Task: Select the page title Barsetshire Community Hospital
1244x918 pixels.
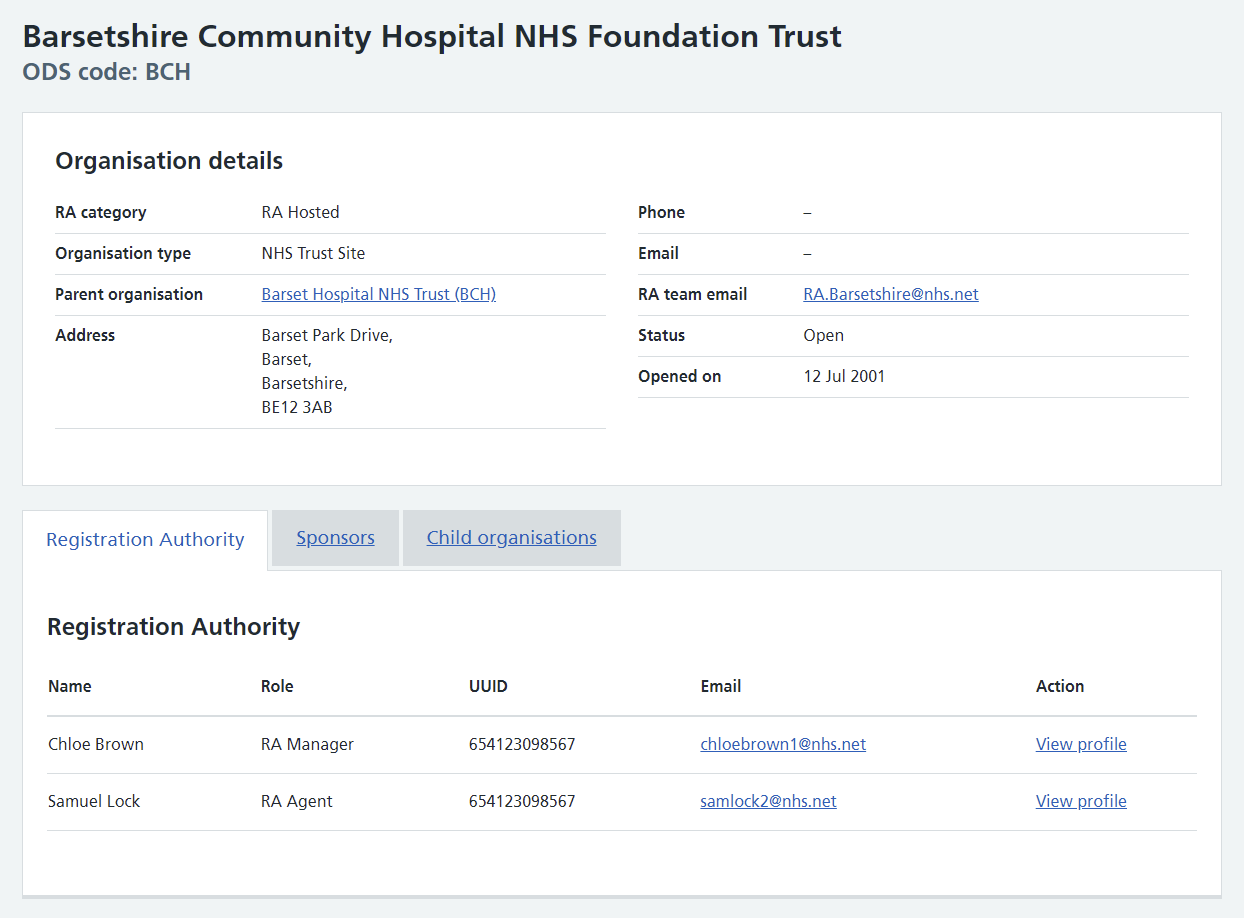Action: point(432,36)
